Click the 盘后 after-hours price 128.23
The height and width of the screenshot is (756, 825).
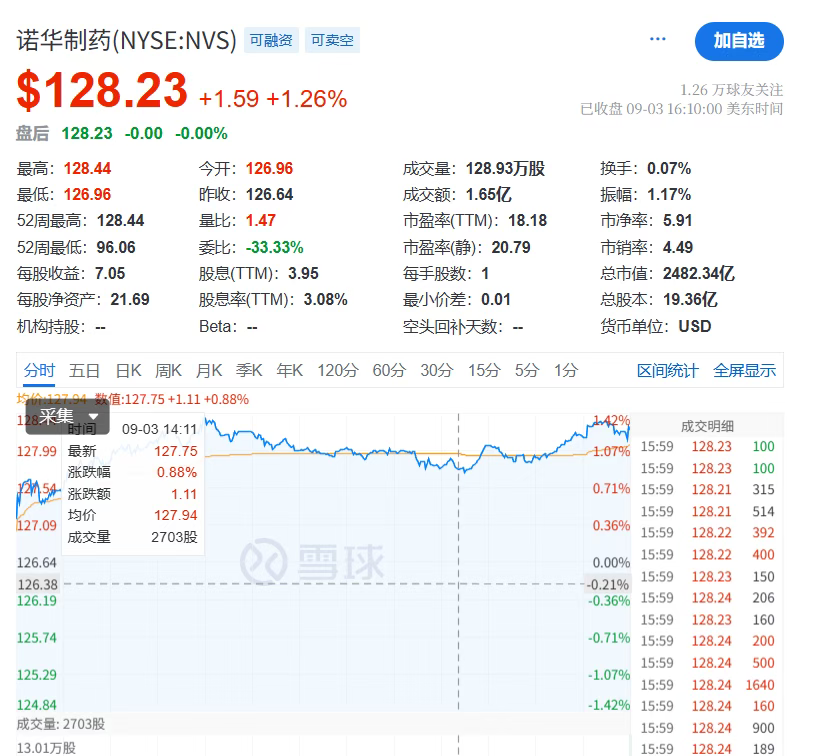pos(87,134)
